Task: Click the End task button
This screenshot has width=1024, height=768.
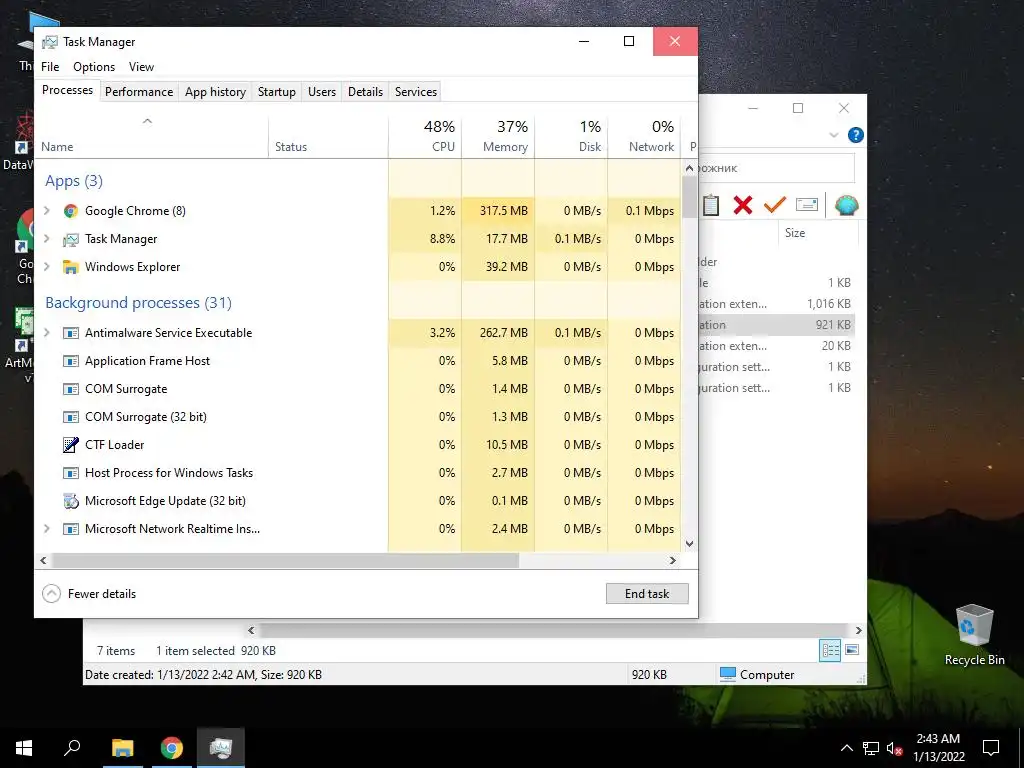Action: [x=647, y=594]
